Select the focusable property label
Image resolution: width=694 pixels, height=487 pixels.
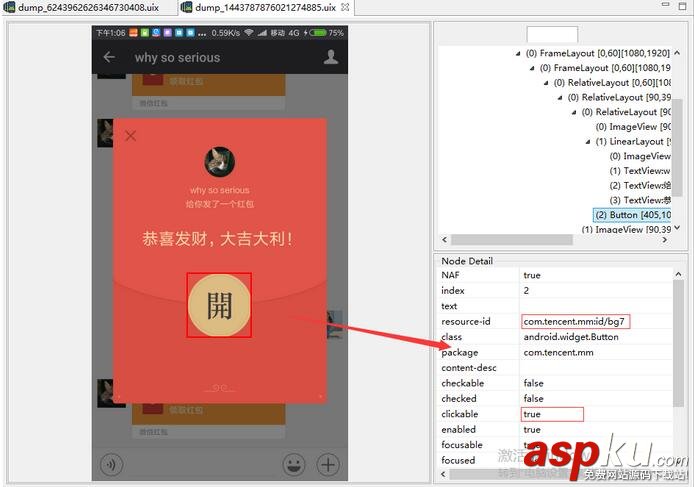462,444
